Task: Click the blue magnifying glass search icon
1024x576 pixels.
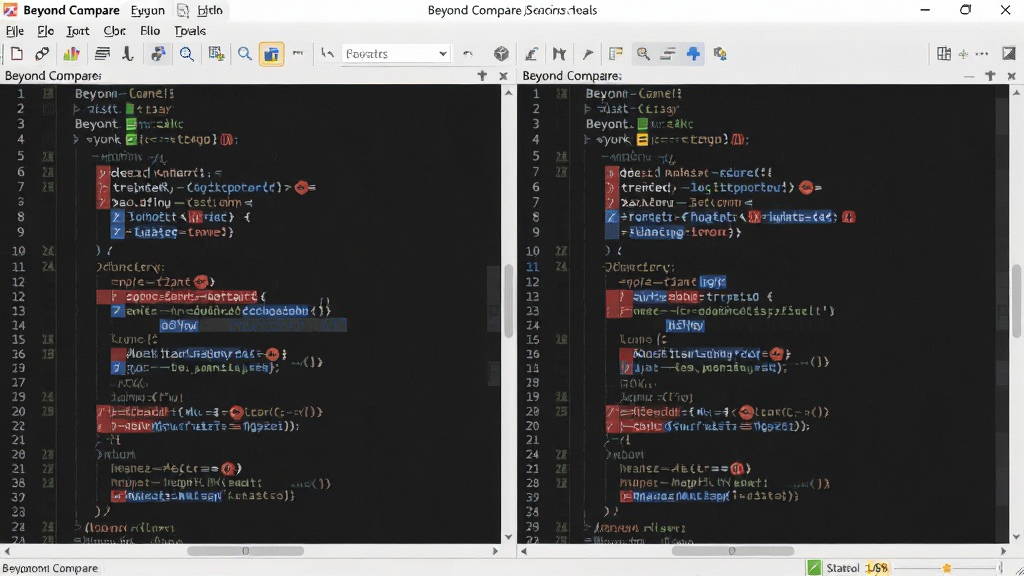Action: click(x=244, y=54)
